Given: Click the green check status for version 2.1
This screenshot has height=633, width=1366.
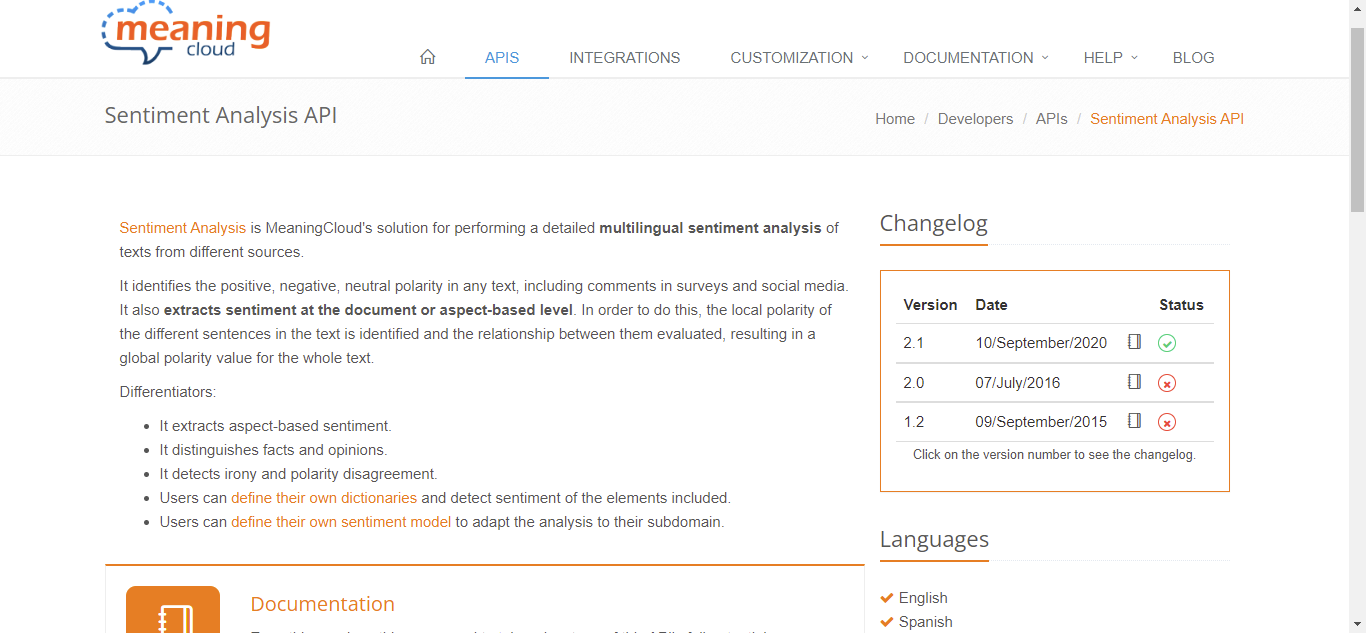Looking at the screenshot, I should pos(1166,342).
